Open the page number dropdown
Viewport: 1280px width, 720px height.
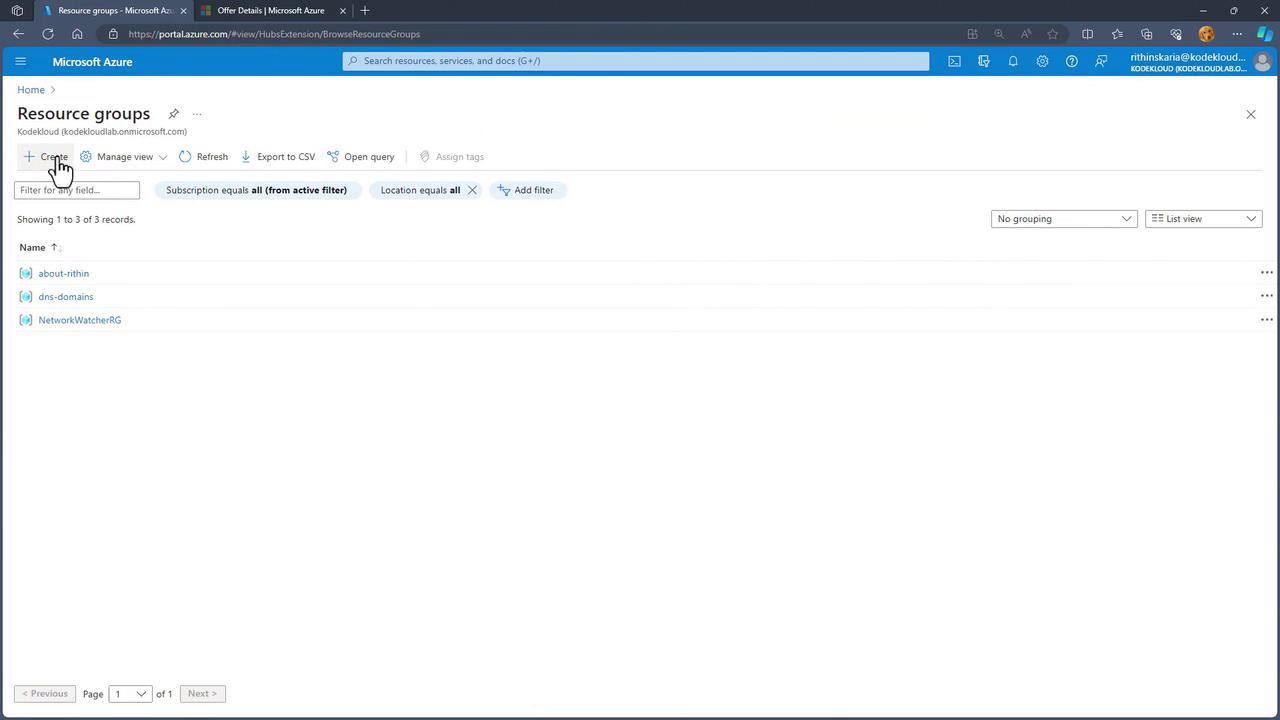(130, 694)
